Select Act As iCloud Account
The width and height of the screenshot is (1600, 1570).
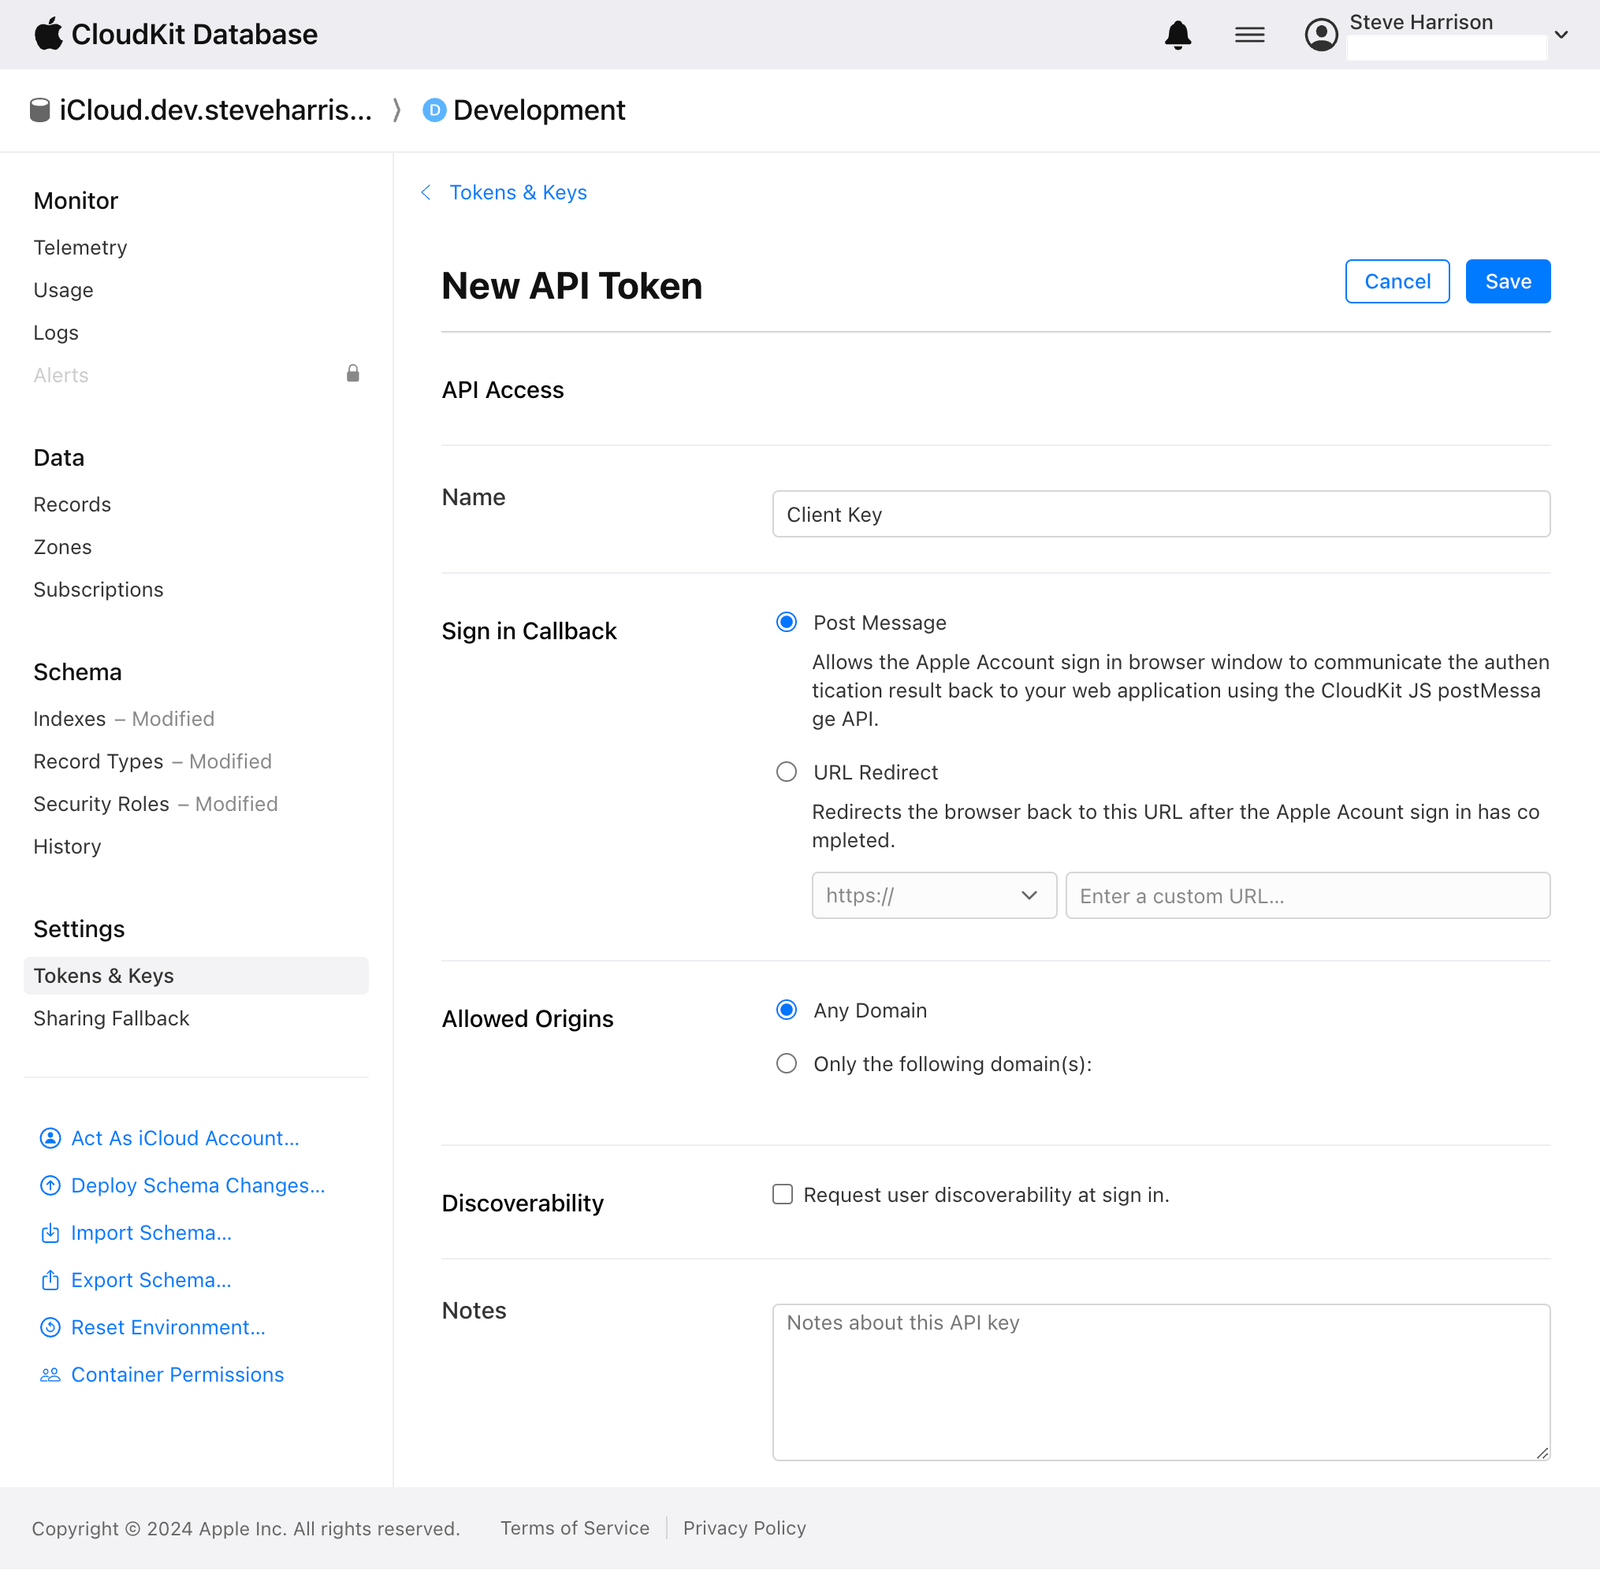coord(183,1137)
